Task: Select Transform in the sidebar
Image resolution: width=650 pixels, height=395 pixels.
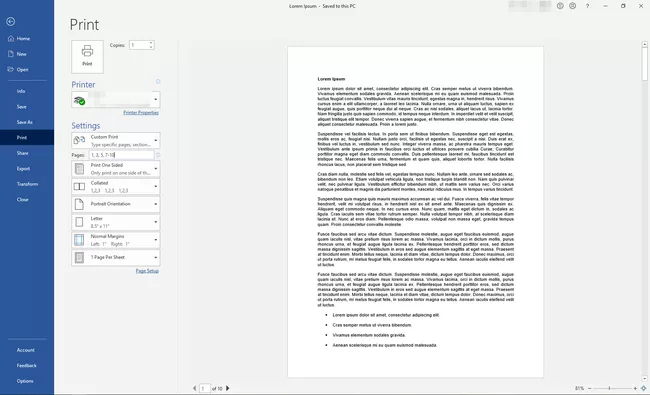Action: point(27,184)
